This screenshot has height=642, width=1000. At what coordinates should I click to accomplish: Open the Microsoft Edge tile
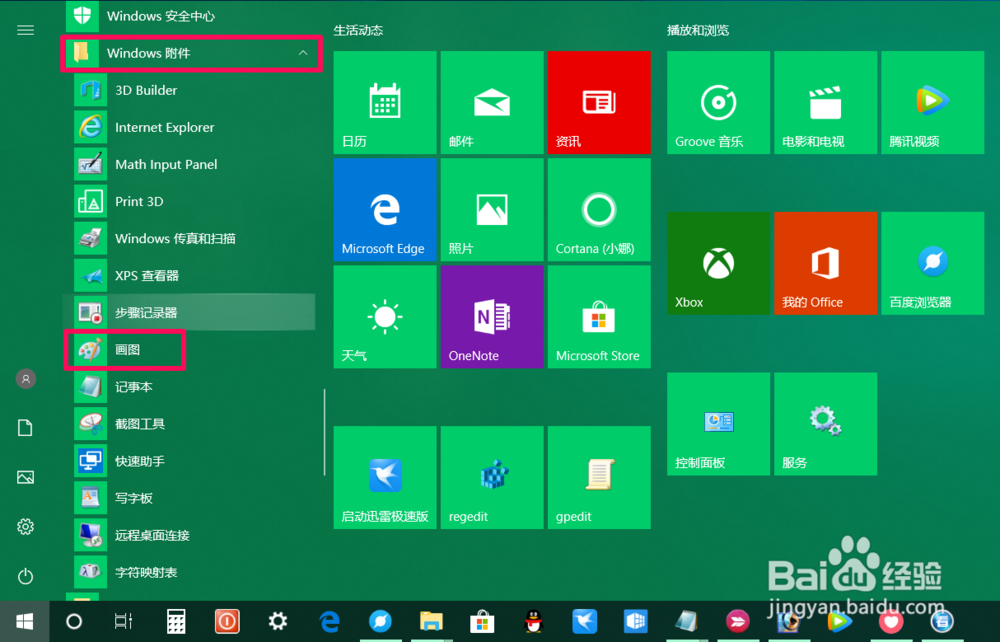pyautogui.click(x=385, y=210)
